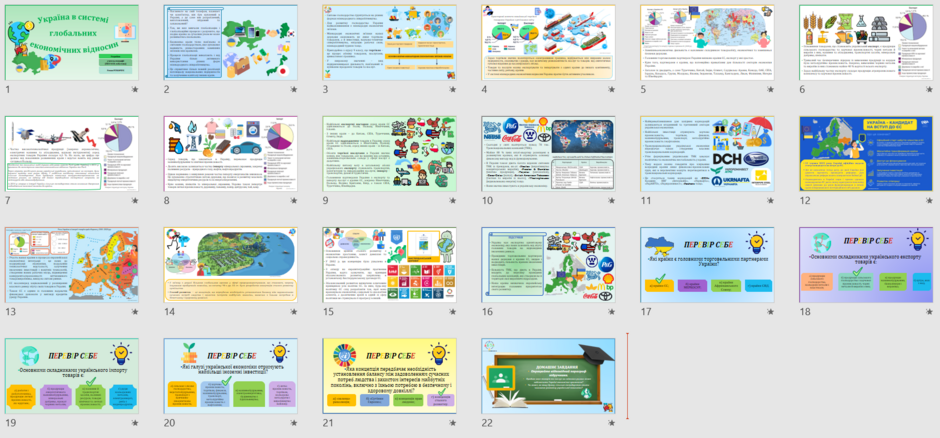Click the star icon below slide 7
940x438 pixels.
[x=135, y=201]
